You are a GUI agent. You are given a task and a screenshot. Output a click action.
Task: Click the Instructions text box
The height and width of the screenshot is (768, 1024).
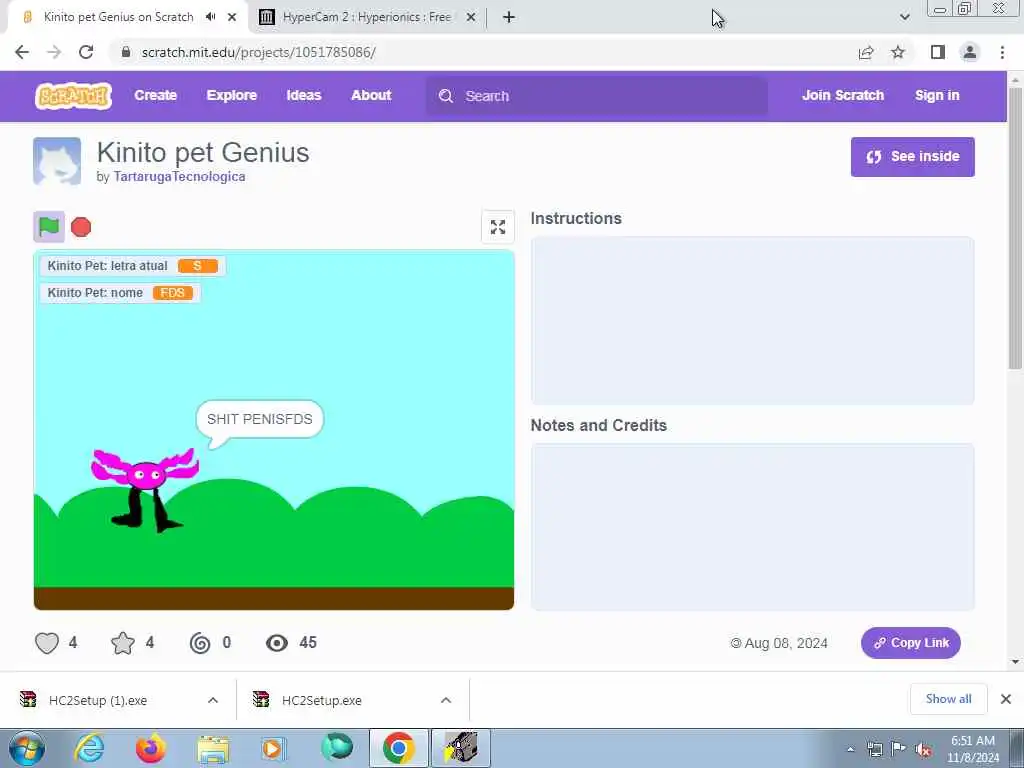[752, 321]
